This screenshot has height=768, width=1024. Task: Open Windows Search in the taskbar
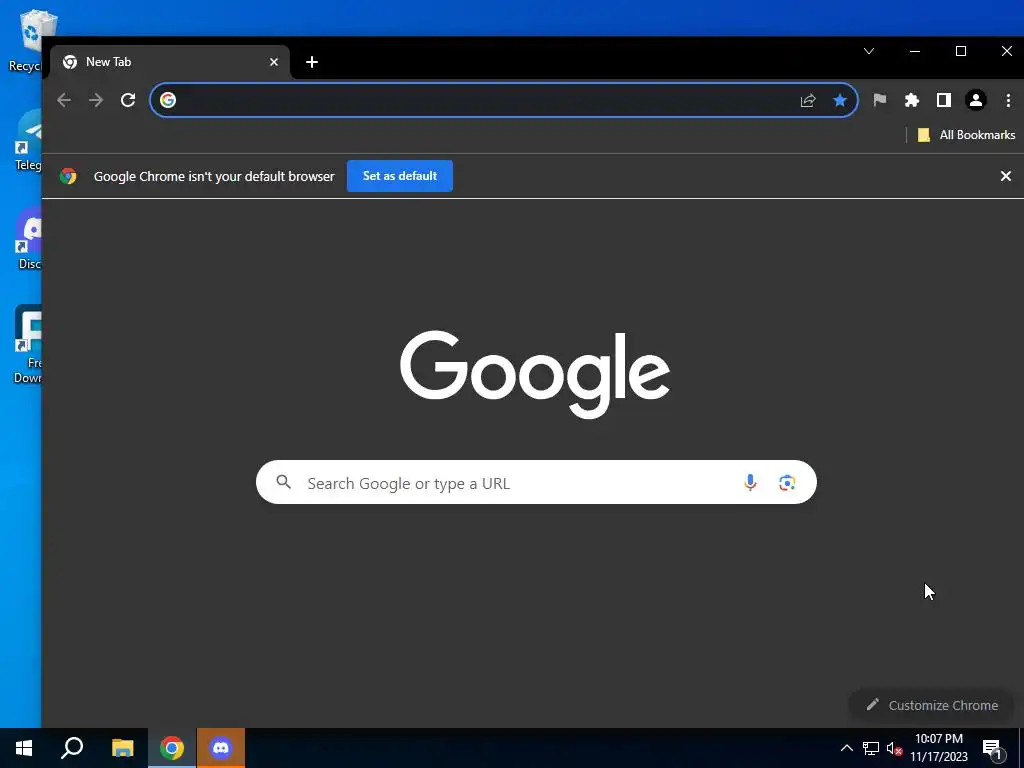(x=72, y=748)
